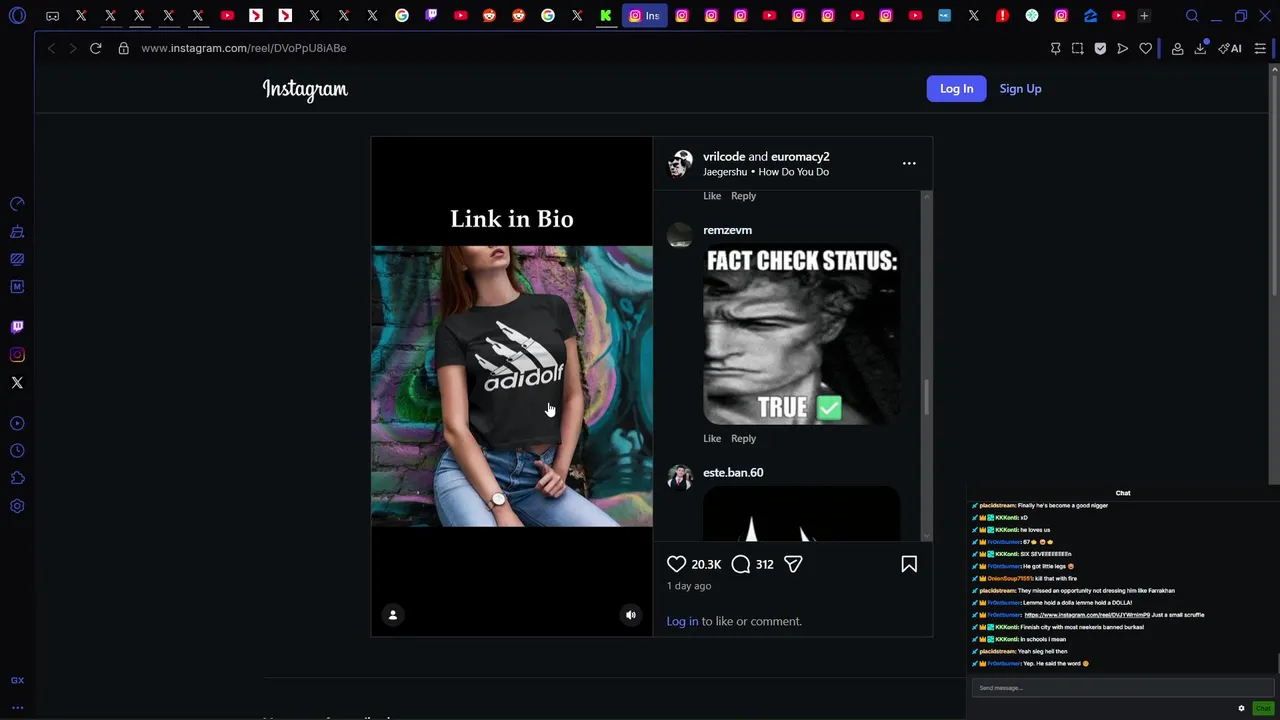Open GX Corner gamepad tab
The height and width of the screenshot is (720, 1280).
click(x=52, y=16)
